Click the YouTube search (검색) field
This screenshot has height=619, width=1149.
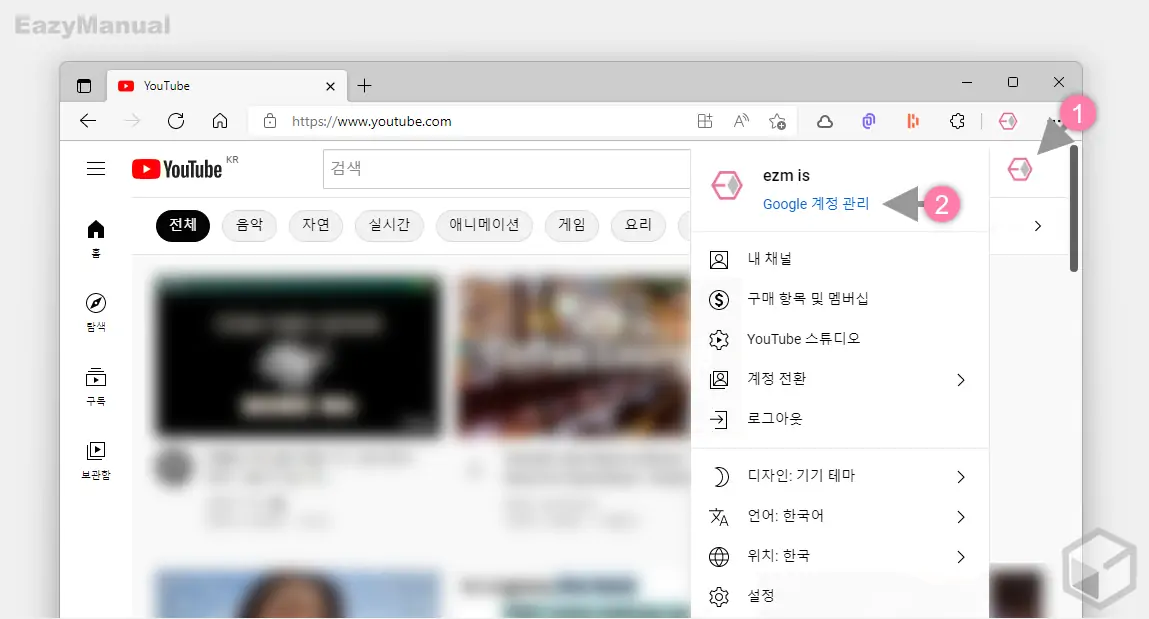(x=506, y=169)
